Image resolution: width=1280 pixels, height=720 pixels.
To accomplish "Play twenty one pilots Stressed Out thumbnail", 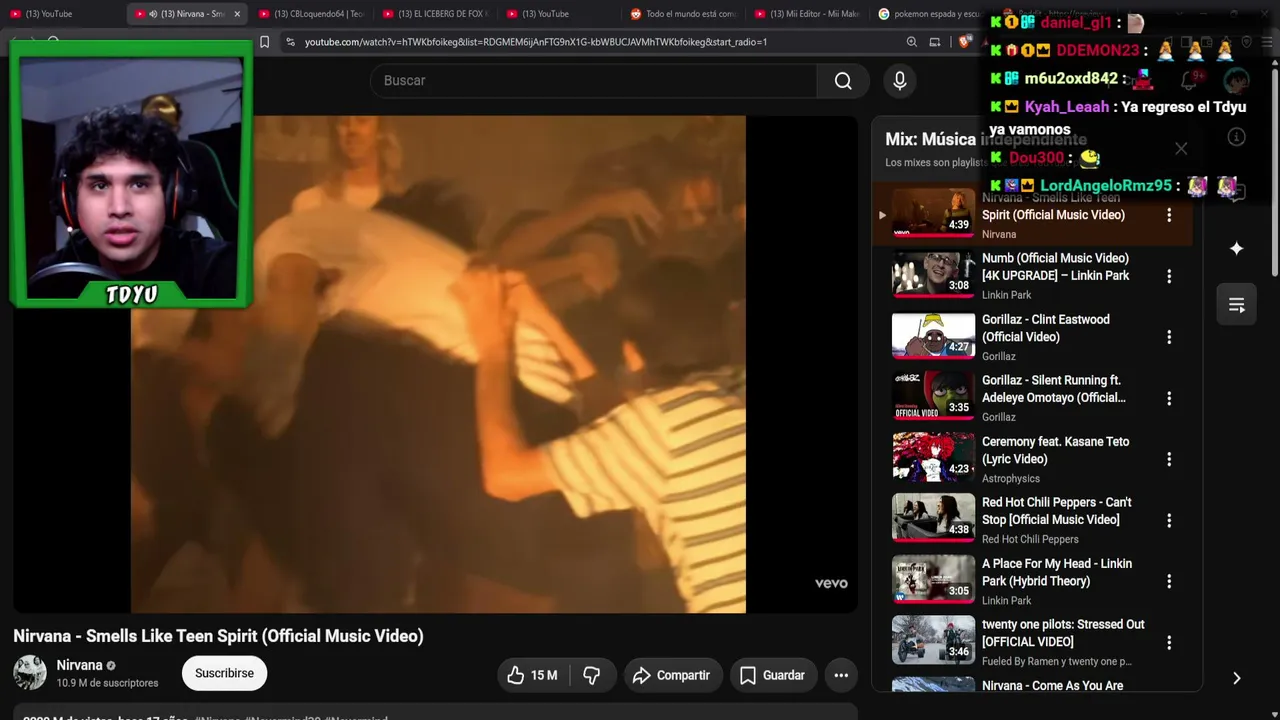I will point(933,641).
